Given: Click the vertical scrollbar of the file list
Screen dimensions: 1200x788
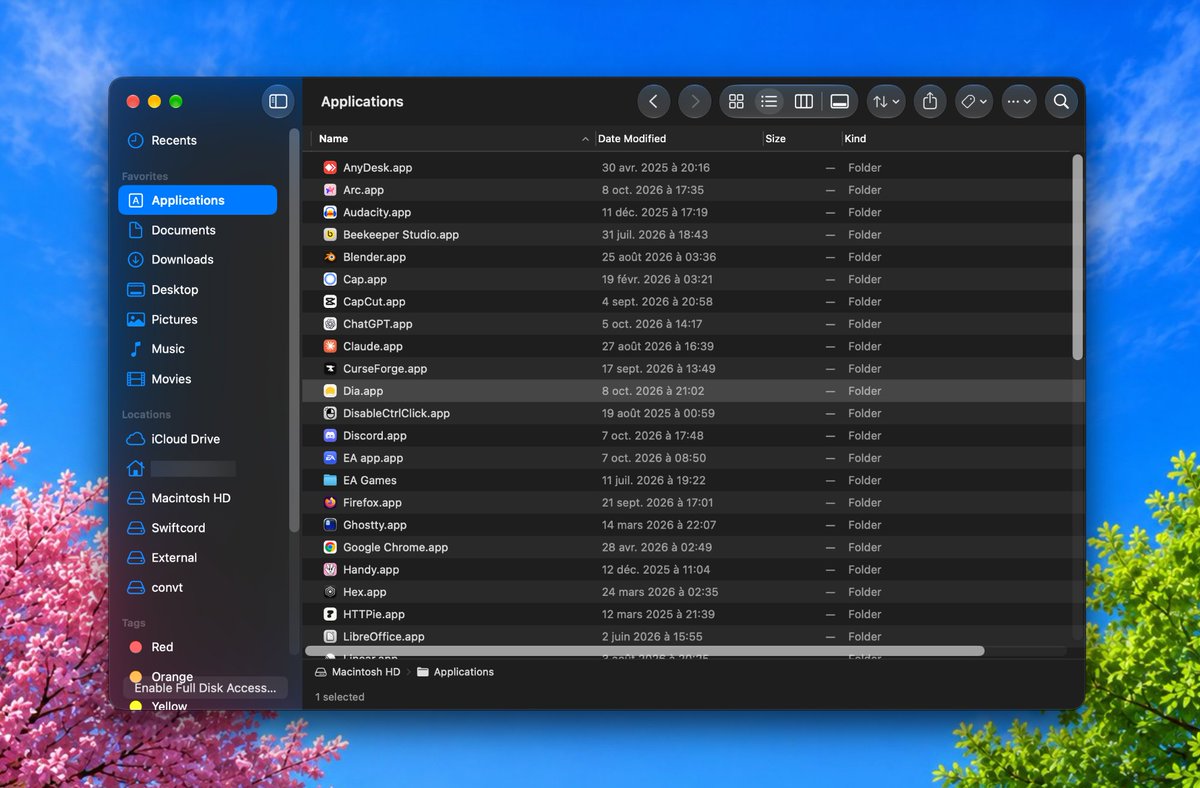Looking at the screenshot, I should tap(1077, 256).
